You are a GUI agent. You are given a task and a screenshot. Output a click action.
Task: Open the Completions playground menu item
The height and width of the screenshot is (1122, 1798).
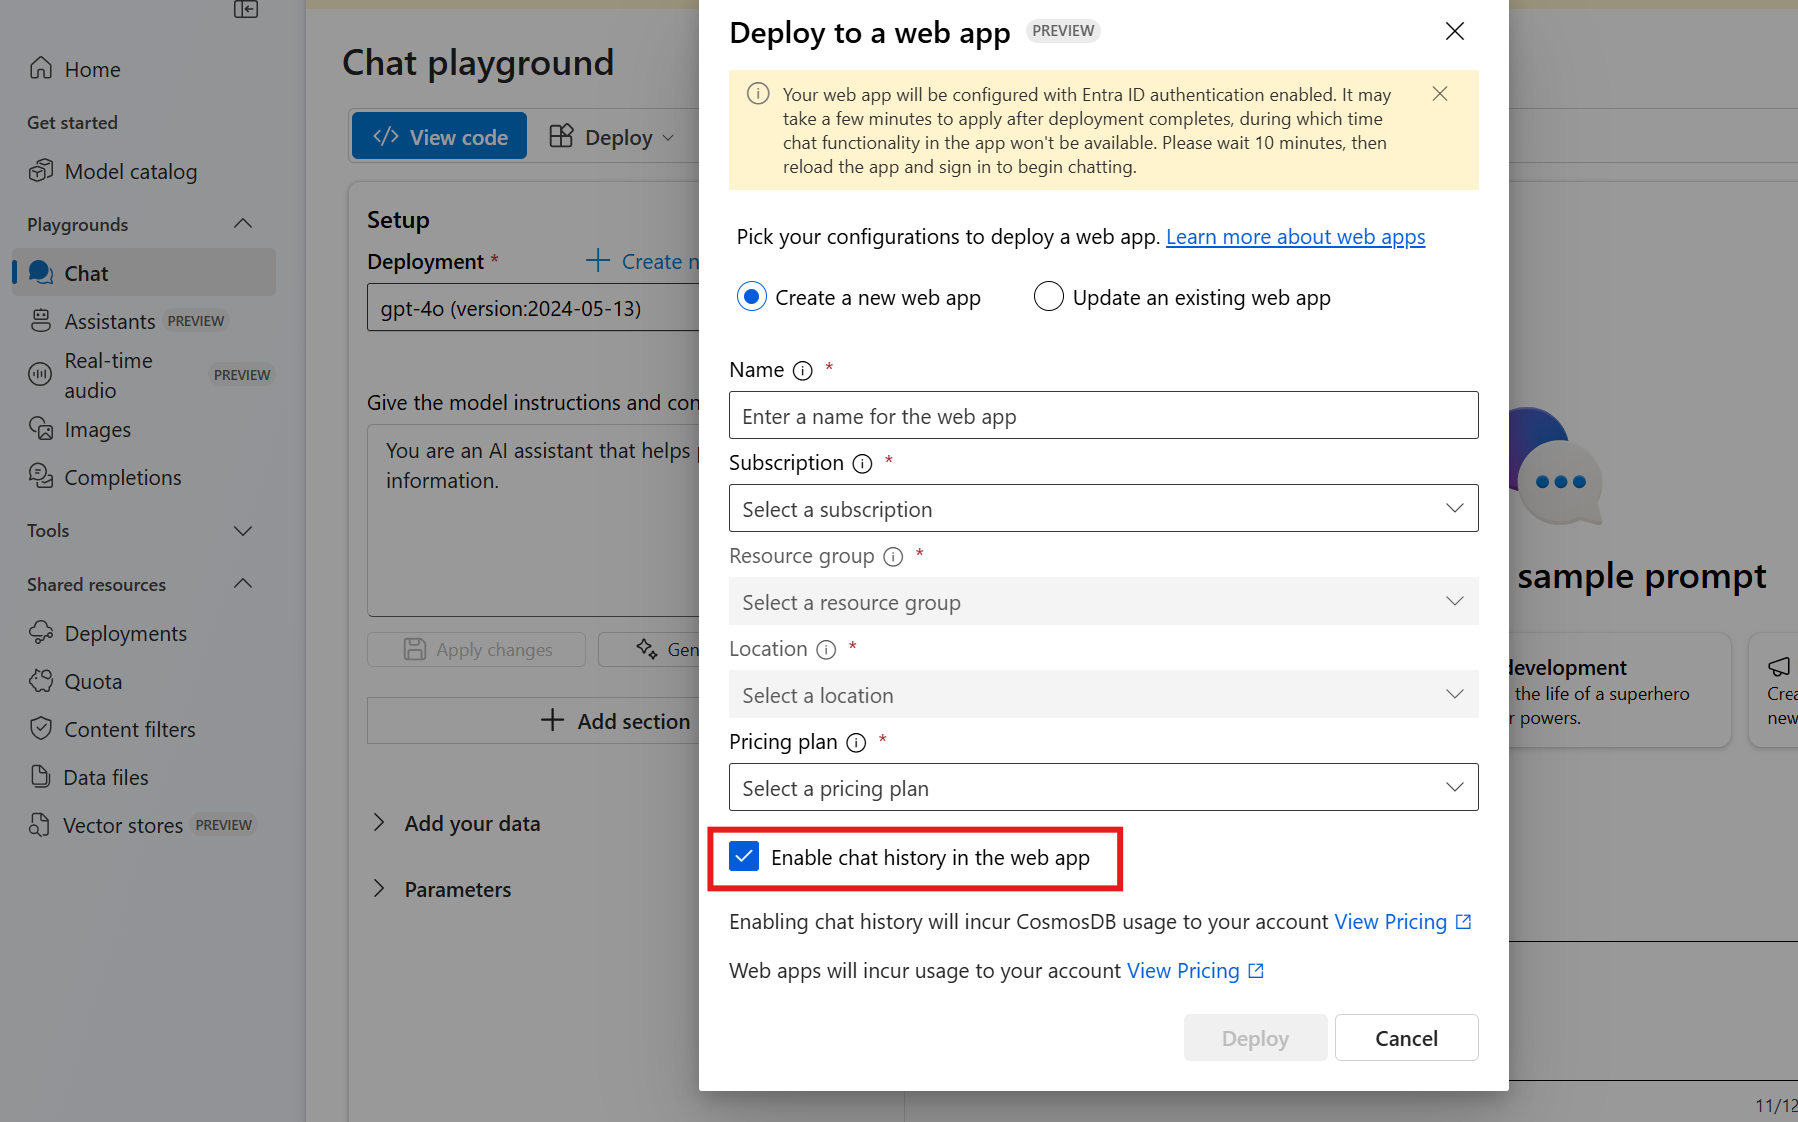[x=122, y=478]
